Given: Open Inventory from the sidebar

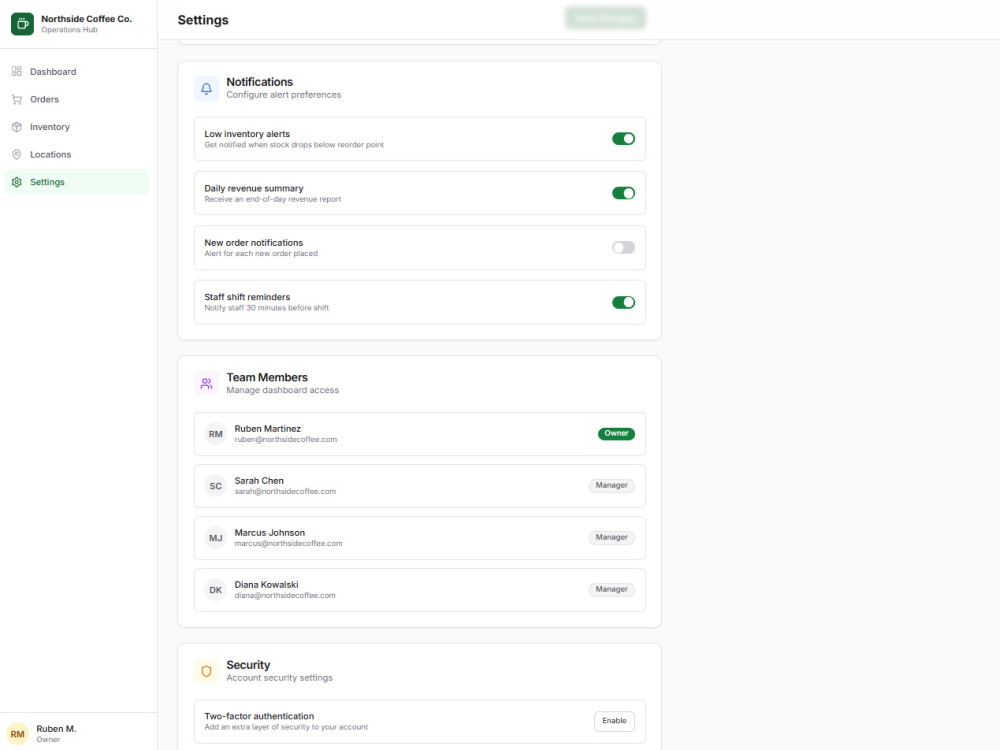Looking at the screenshot, I should pos(77,127).
